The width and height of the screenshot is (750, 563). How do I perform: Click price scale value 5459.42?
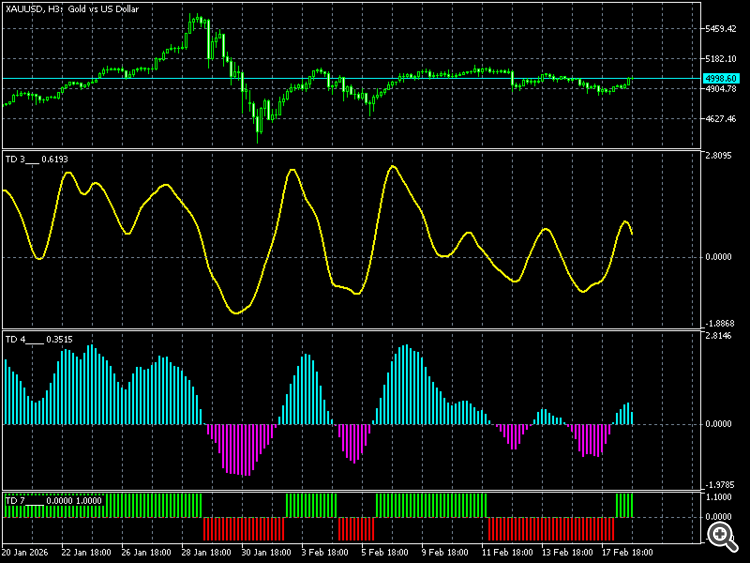click(721, 29)
